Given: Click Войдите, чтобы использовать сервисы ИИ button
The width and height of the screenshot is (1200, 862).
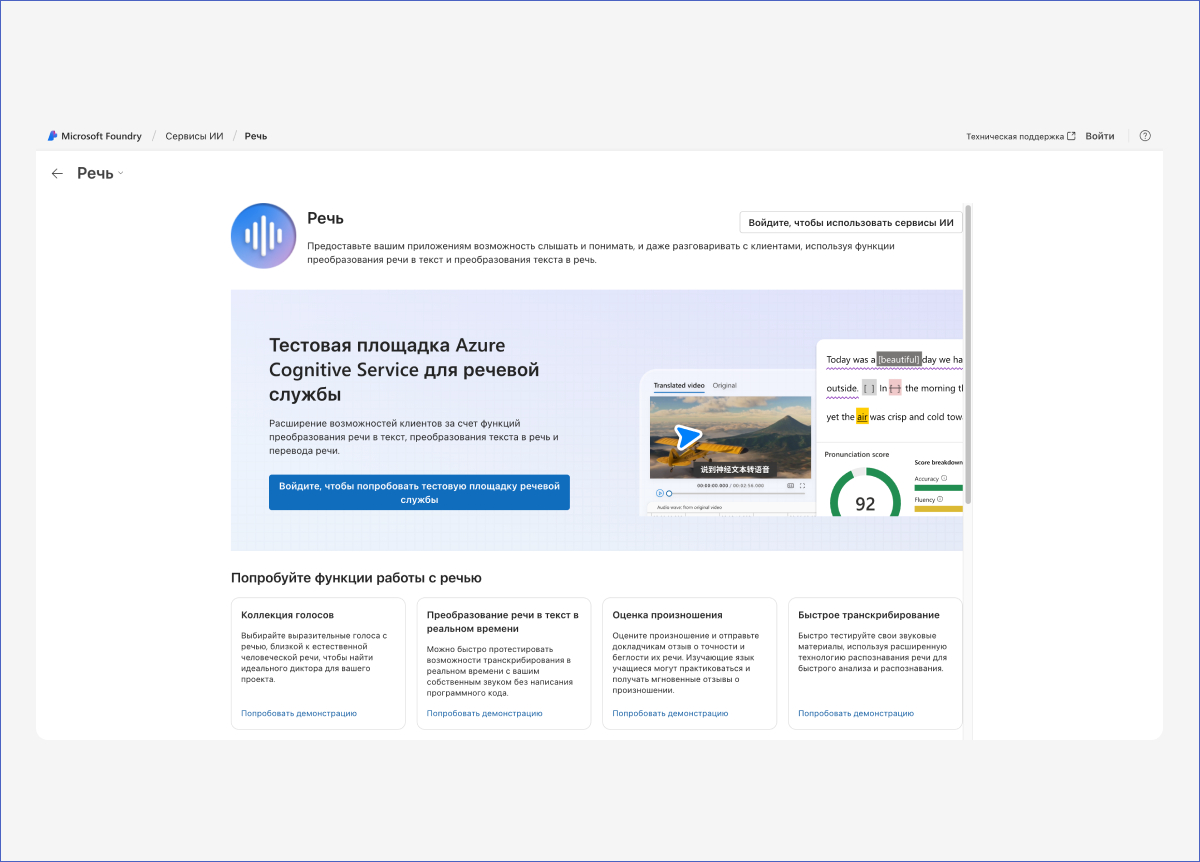Looking at the screenshot, I should [851, 222].
